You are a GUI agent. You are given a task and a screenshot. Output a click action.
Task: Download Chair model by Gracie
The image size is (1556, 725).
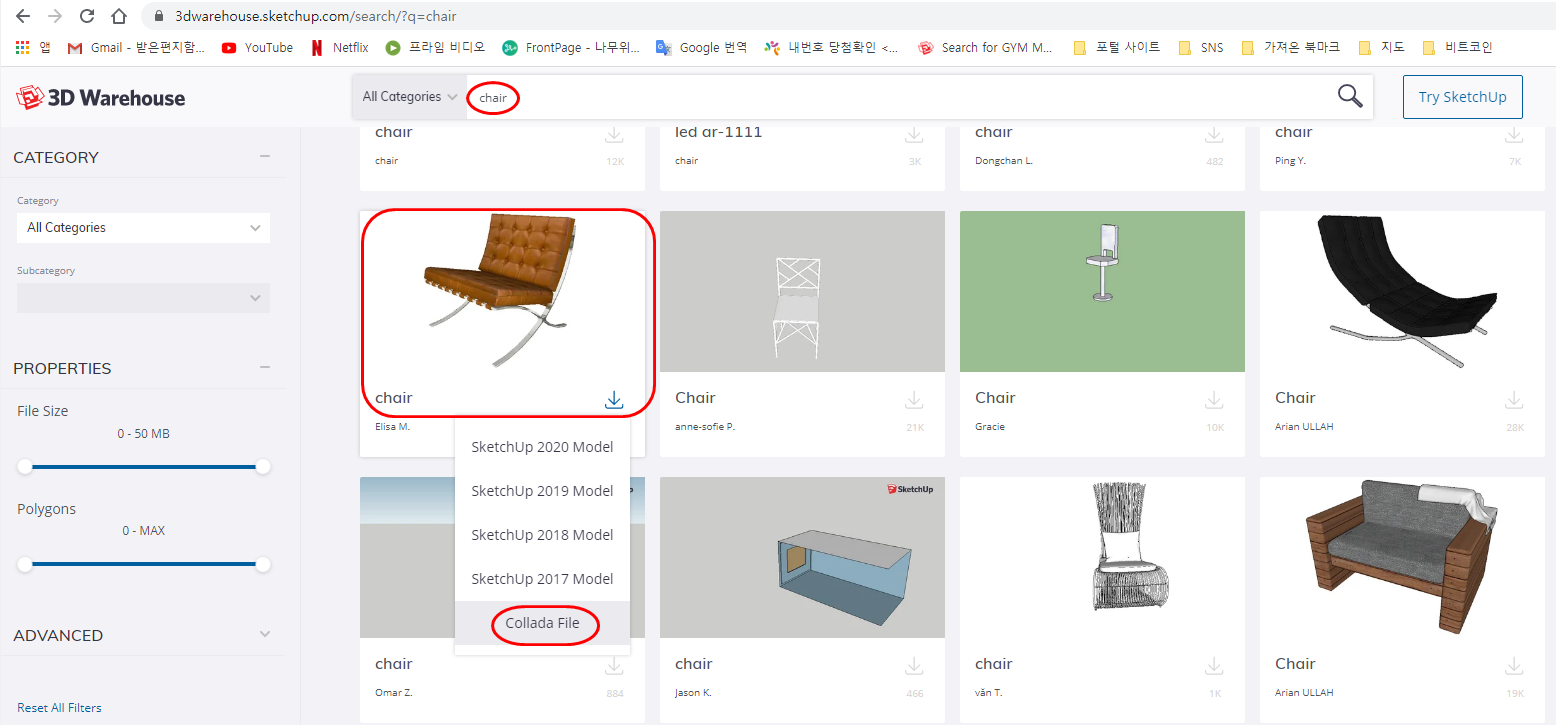click(1214, 400)
